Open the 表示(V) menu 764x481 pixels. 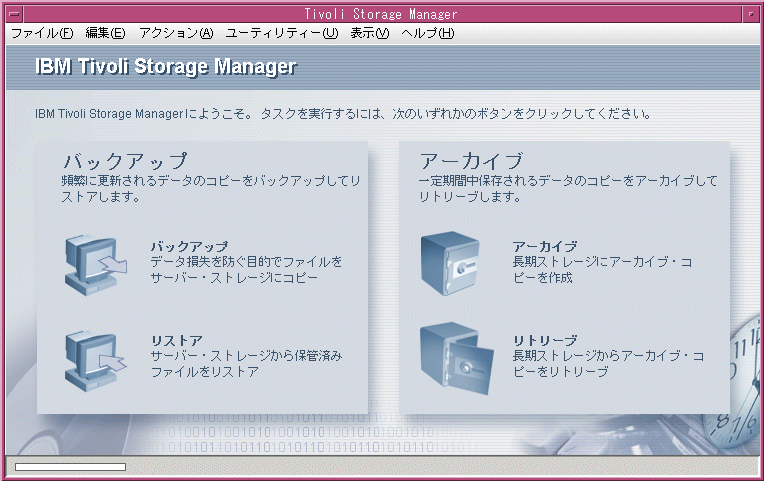[369, 33]
